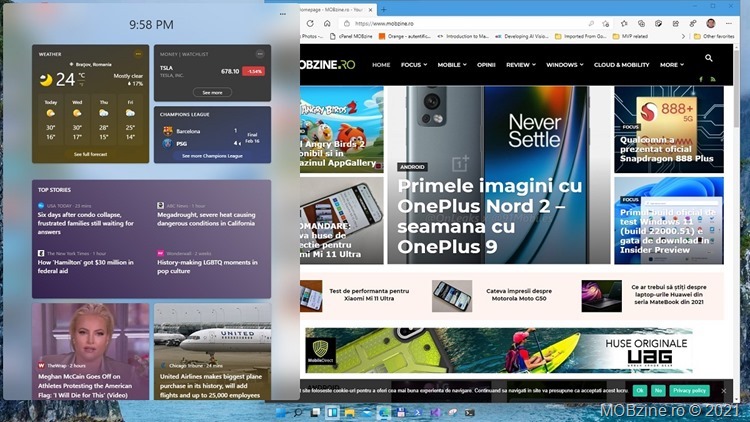Open the Other favorites folder
The width and height of the screenshot is (750, 422).
click(x=714, y=36)
